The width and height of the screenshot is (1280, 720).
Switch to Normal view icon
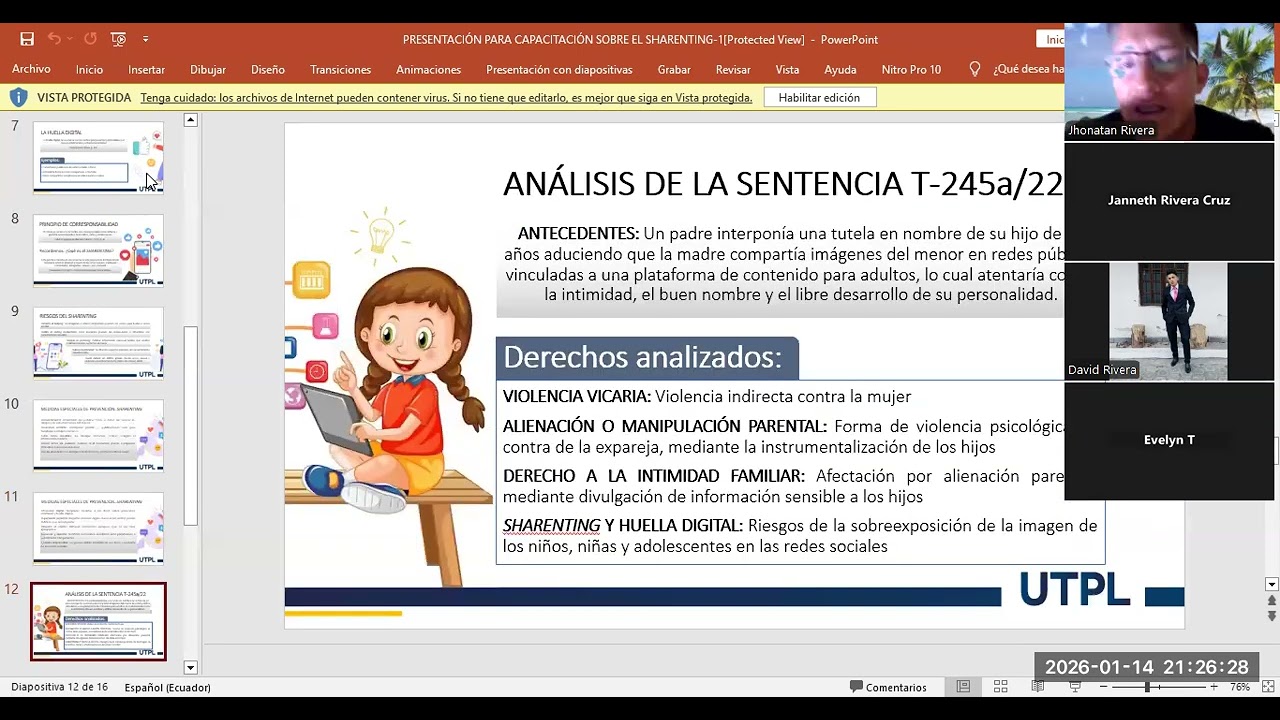tap(963, 687)
